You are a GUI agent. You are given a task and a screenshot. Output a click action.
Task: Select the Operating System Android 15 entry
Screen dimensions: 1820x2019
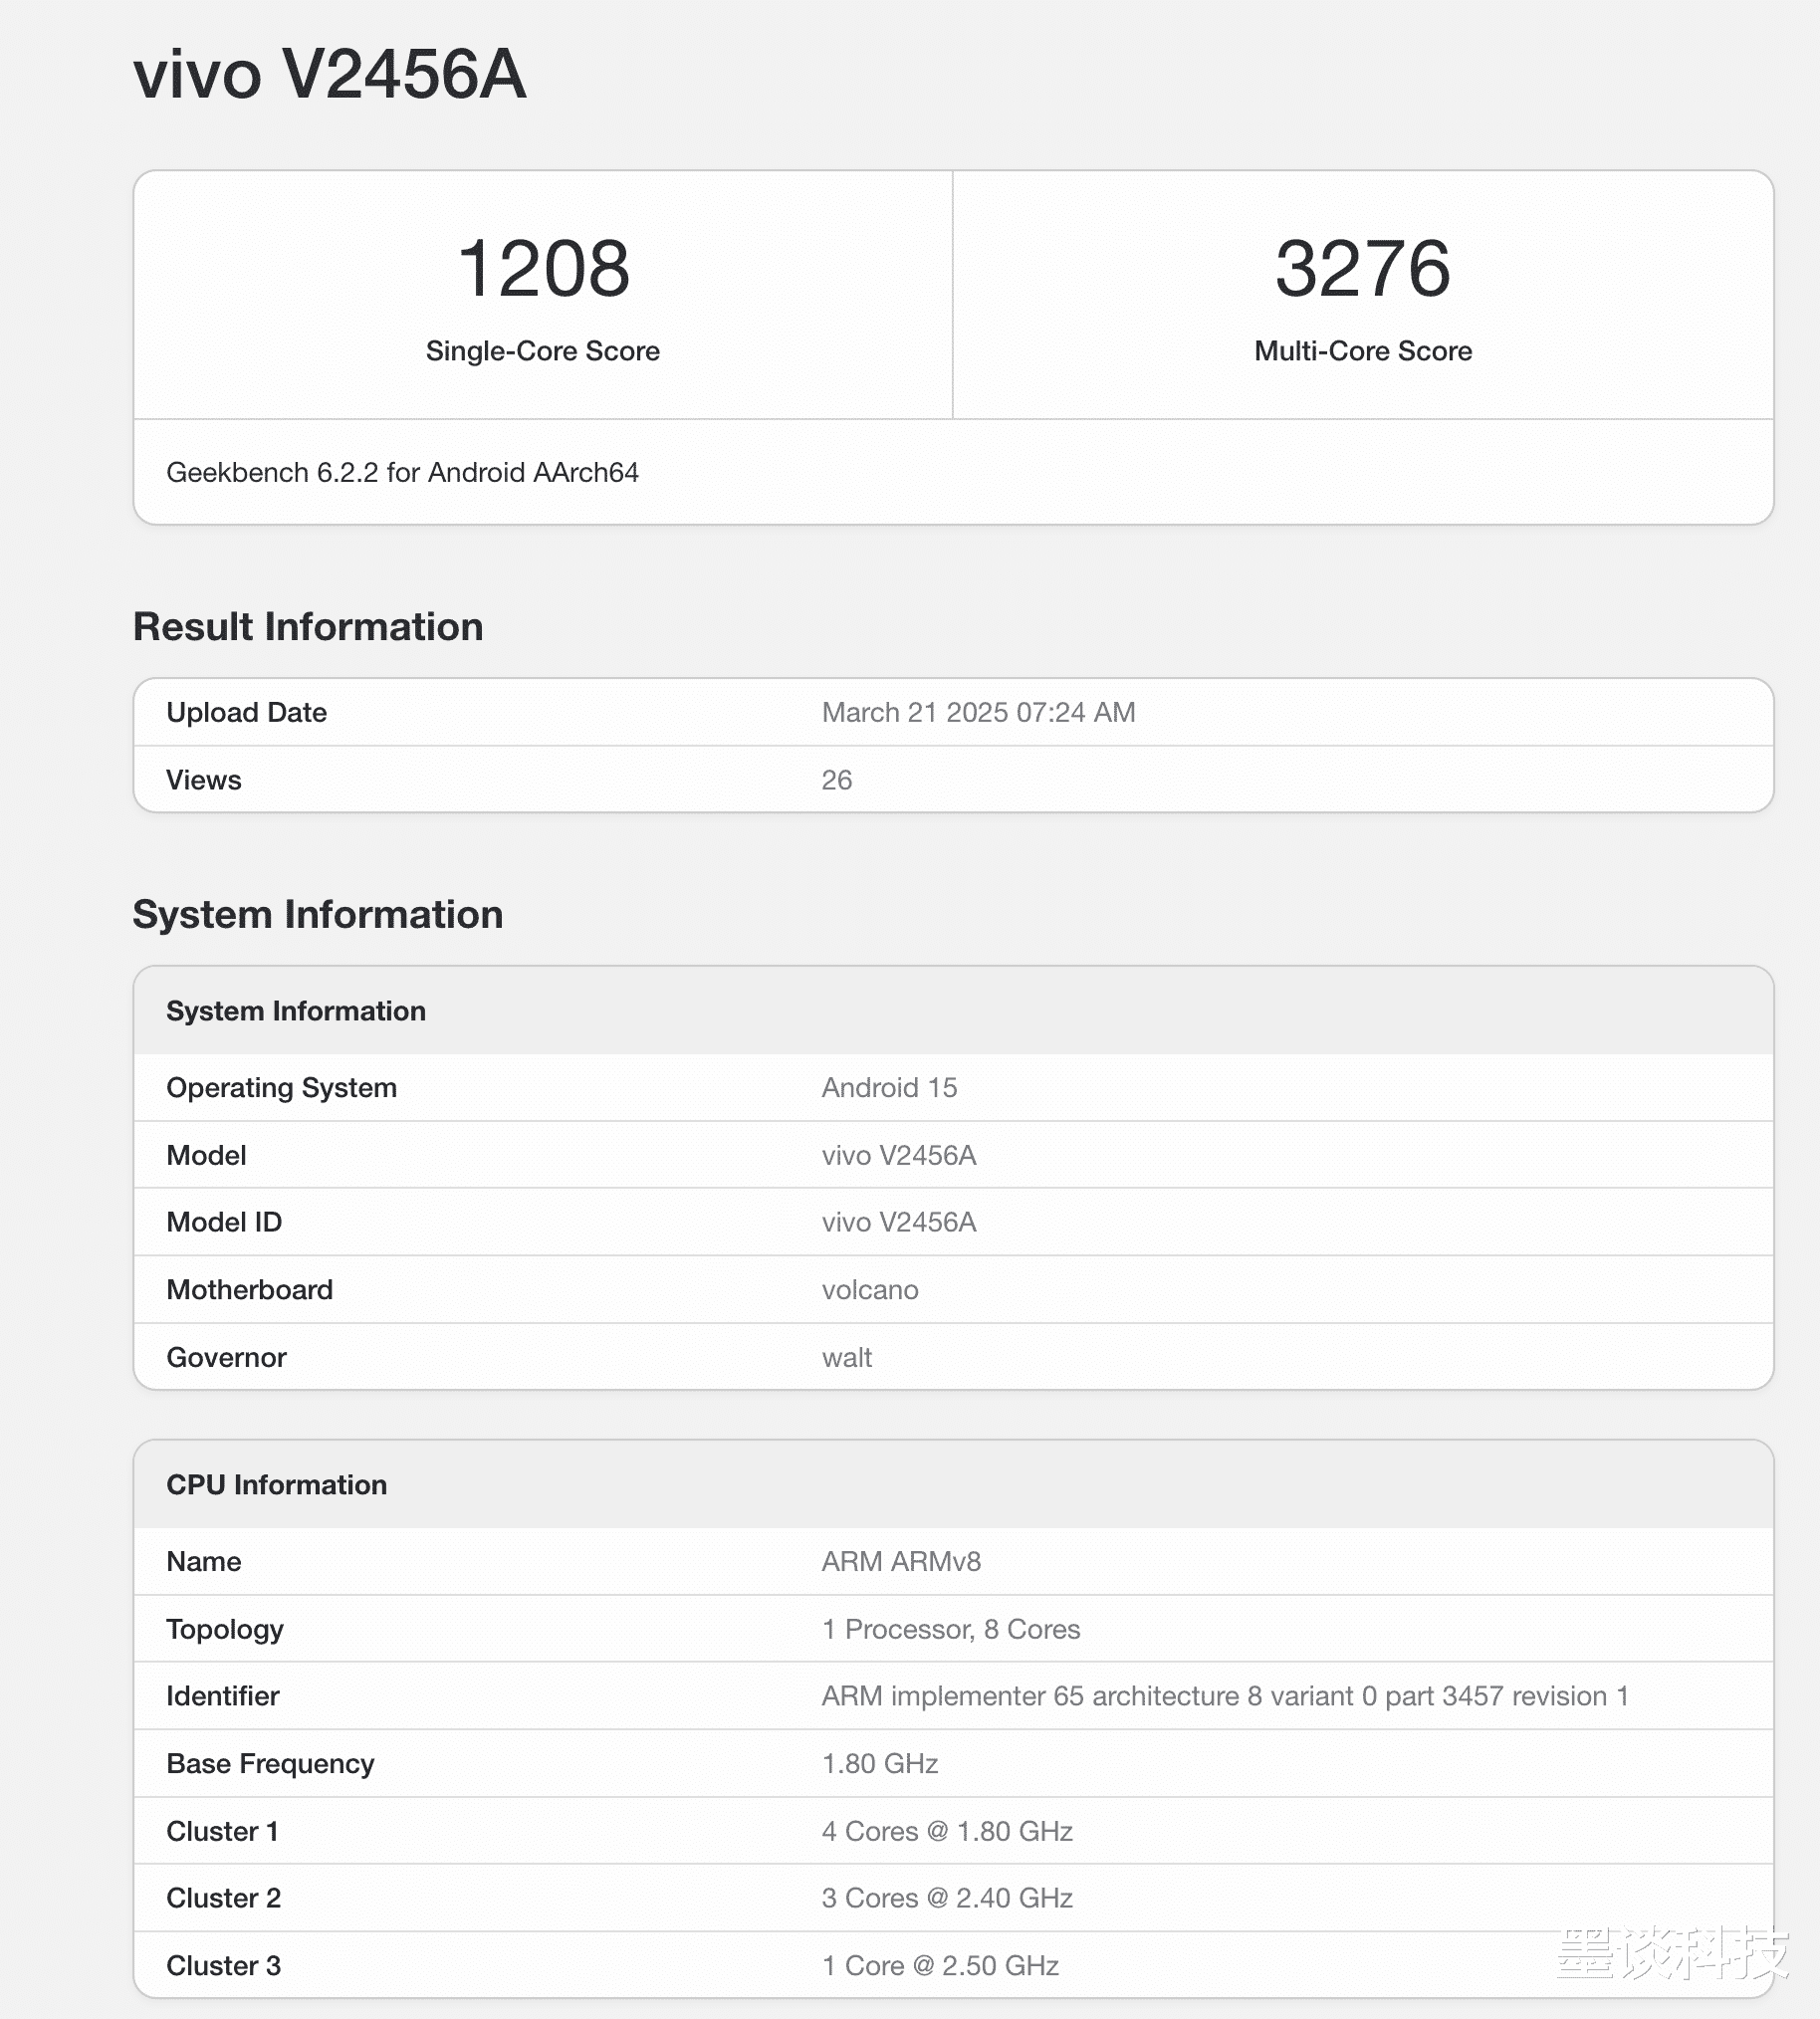(890, 1088)
